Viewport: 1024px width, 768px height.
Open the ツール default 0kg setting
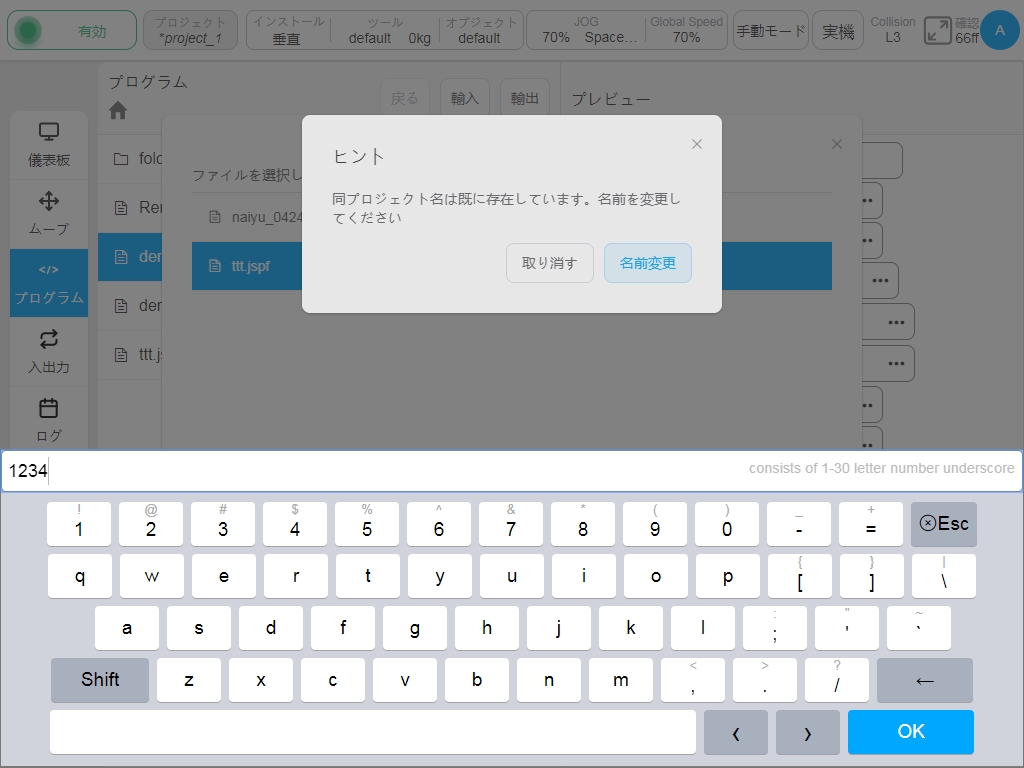point(385,31)
